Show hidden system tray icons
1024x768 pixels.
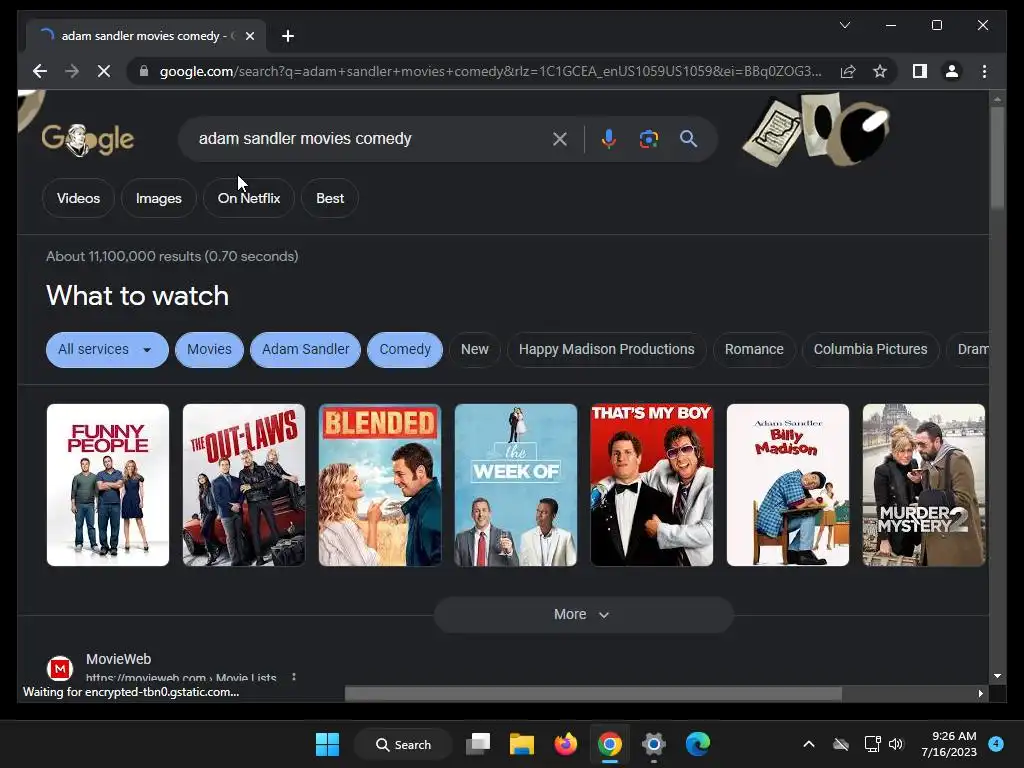pyautogui.click(x=808, y=744)
